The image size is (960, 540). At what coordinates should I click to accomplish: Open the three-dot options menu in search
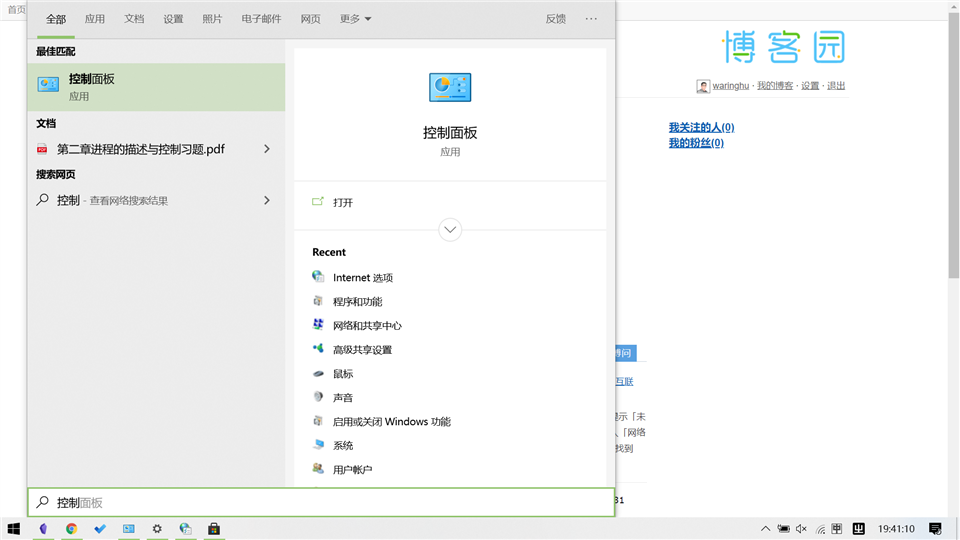tap(591, 19)
